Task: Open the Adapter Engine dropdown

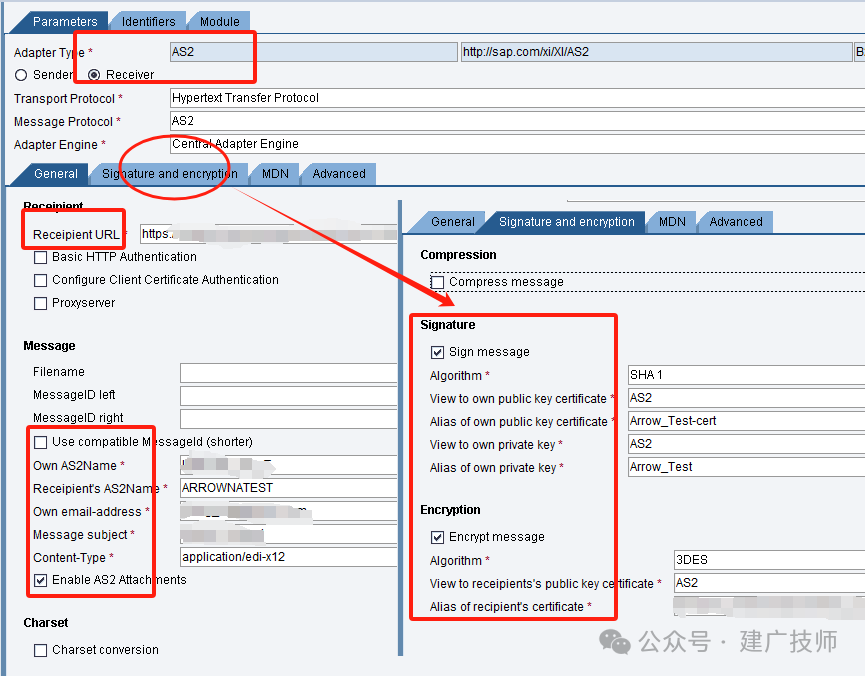Action: (x=517, y=144)
